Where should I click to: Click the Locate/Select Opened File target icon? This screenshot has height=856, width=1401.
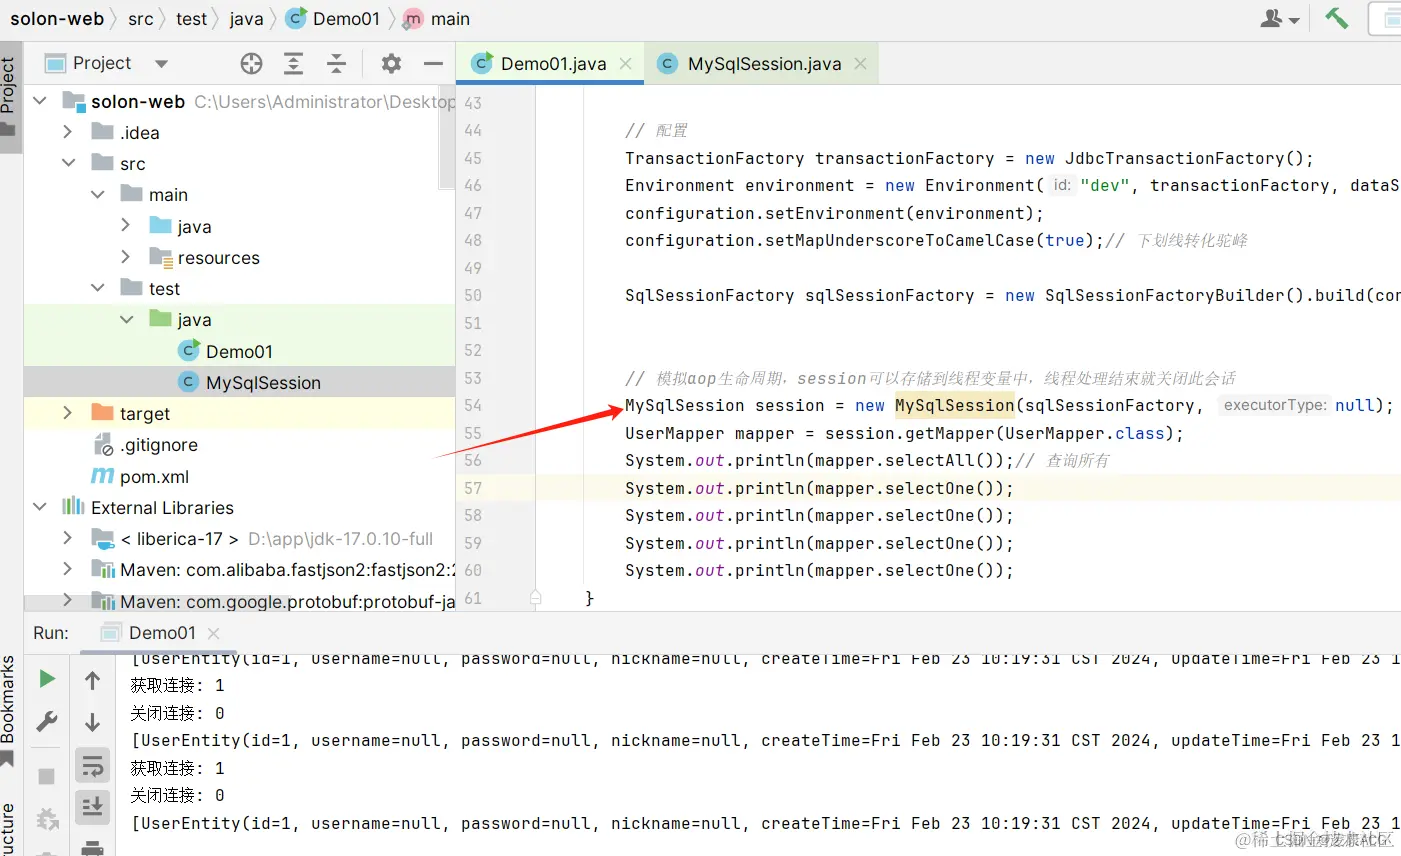coord(251,64)
